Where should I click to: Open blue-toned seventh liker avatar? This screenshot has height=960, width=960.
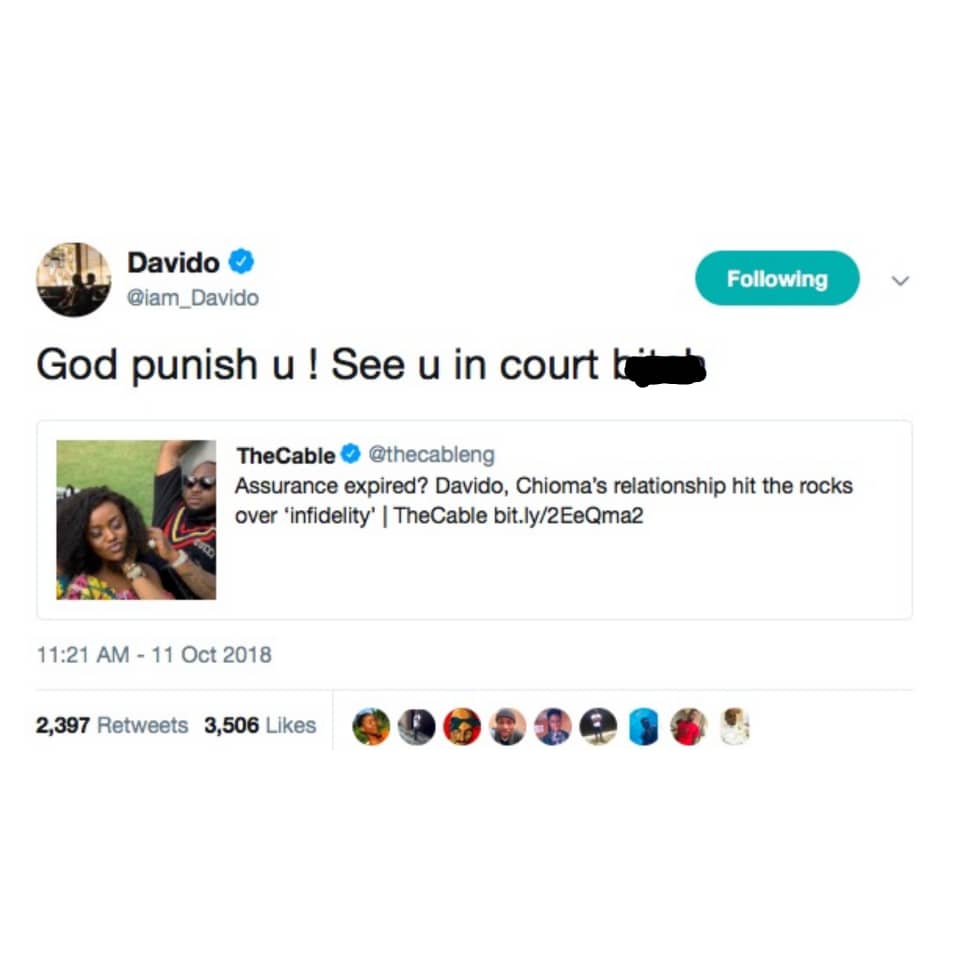click(643, 726)
